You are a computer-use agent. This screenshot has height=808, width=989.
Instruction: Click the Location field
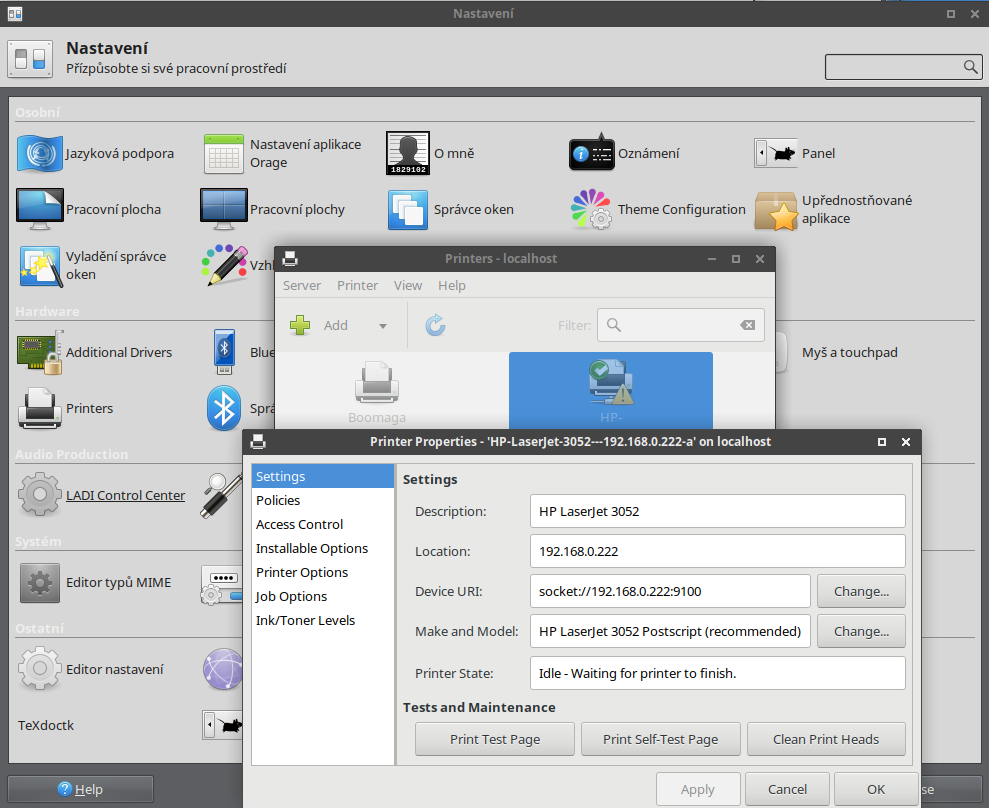click(x=717, y=551)
